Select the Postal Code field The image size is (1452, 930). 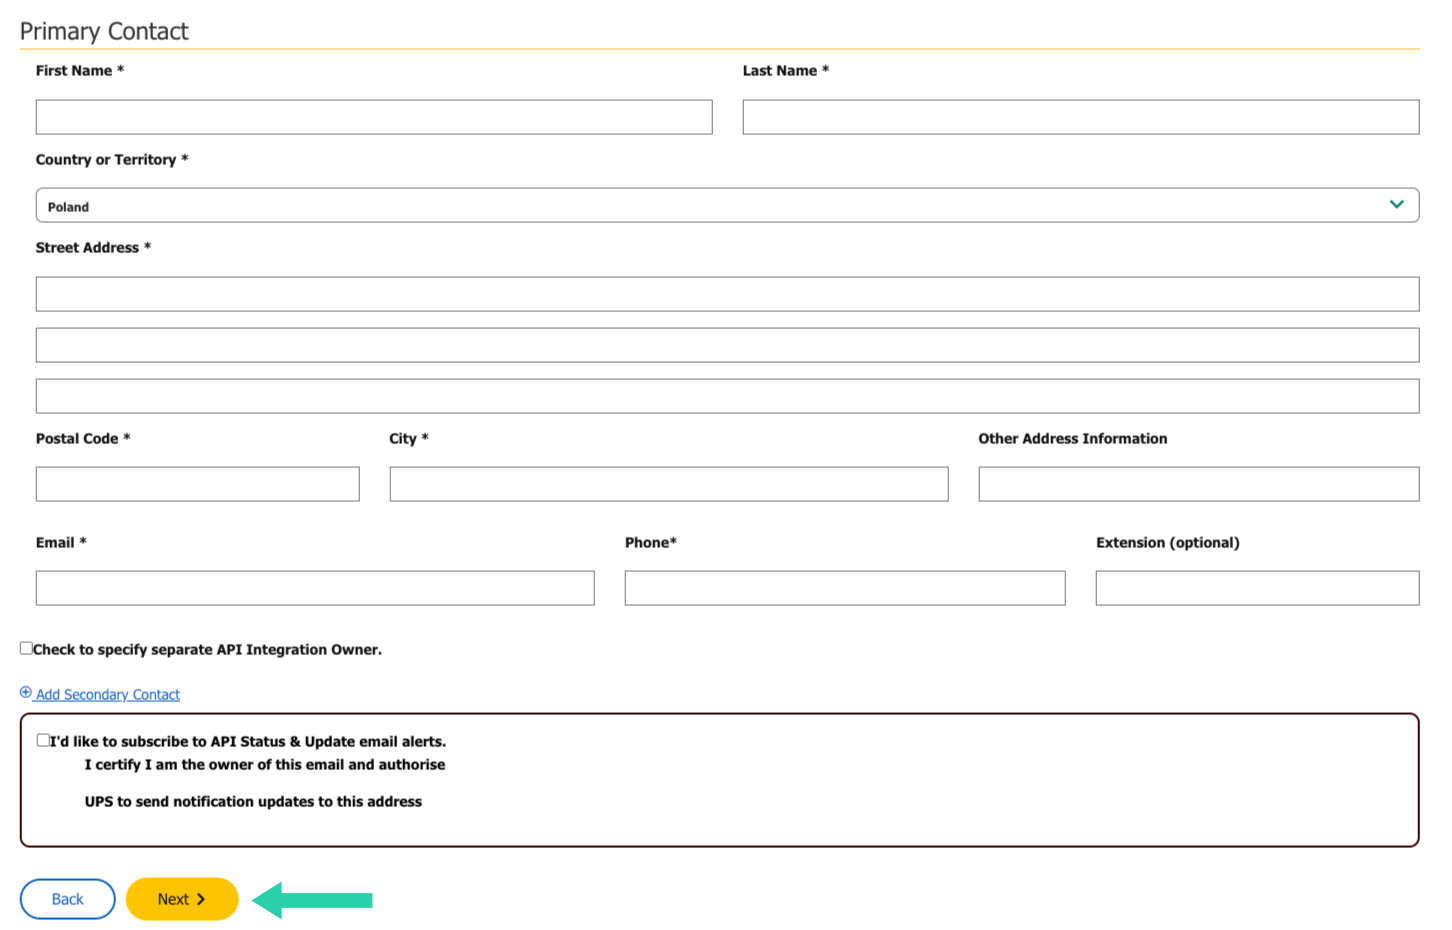coord(197,484)
